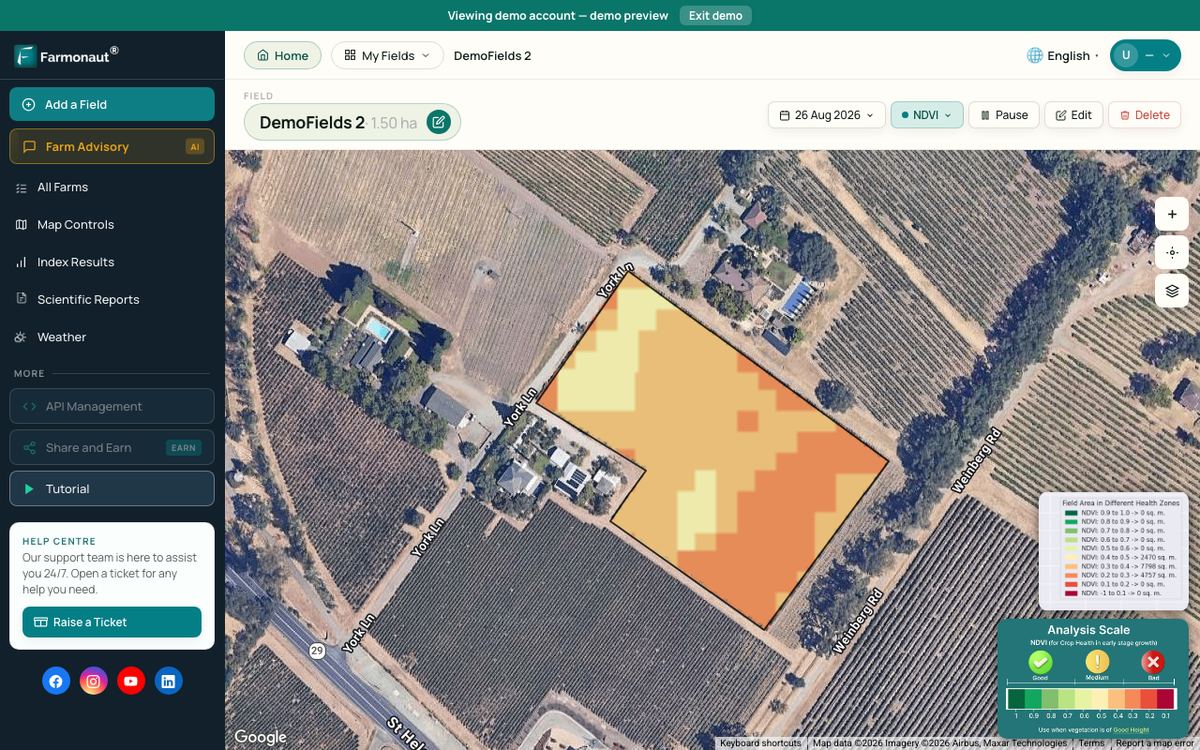The height and width of the screenshot is (750, 1200).
Task: Open All Farms in sidebar
Action: click(112, 187)
